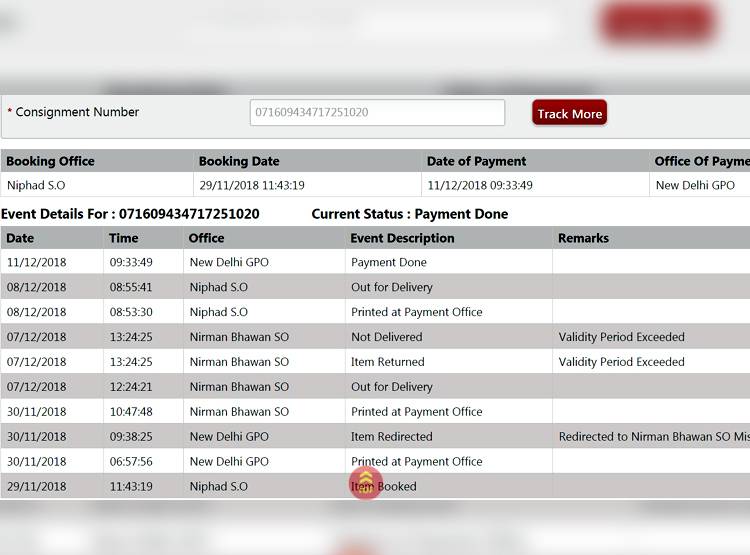The image size is (750, 555).
Task: Select the Booking Date column header
Action: pos(239,161)
